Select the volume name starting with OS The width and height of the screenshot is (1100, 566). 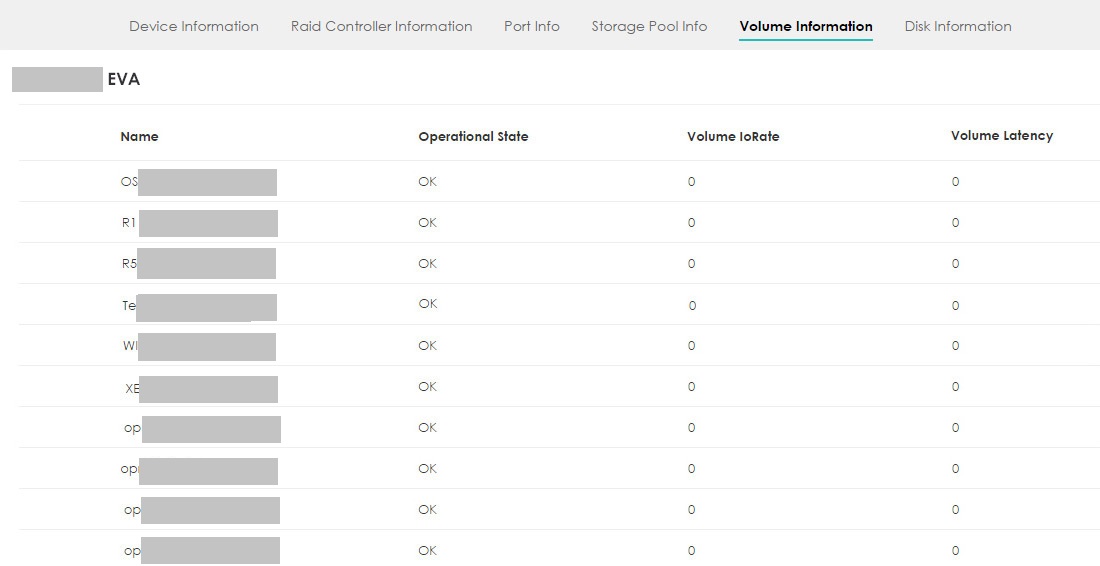tap(129, 182)
